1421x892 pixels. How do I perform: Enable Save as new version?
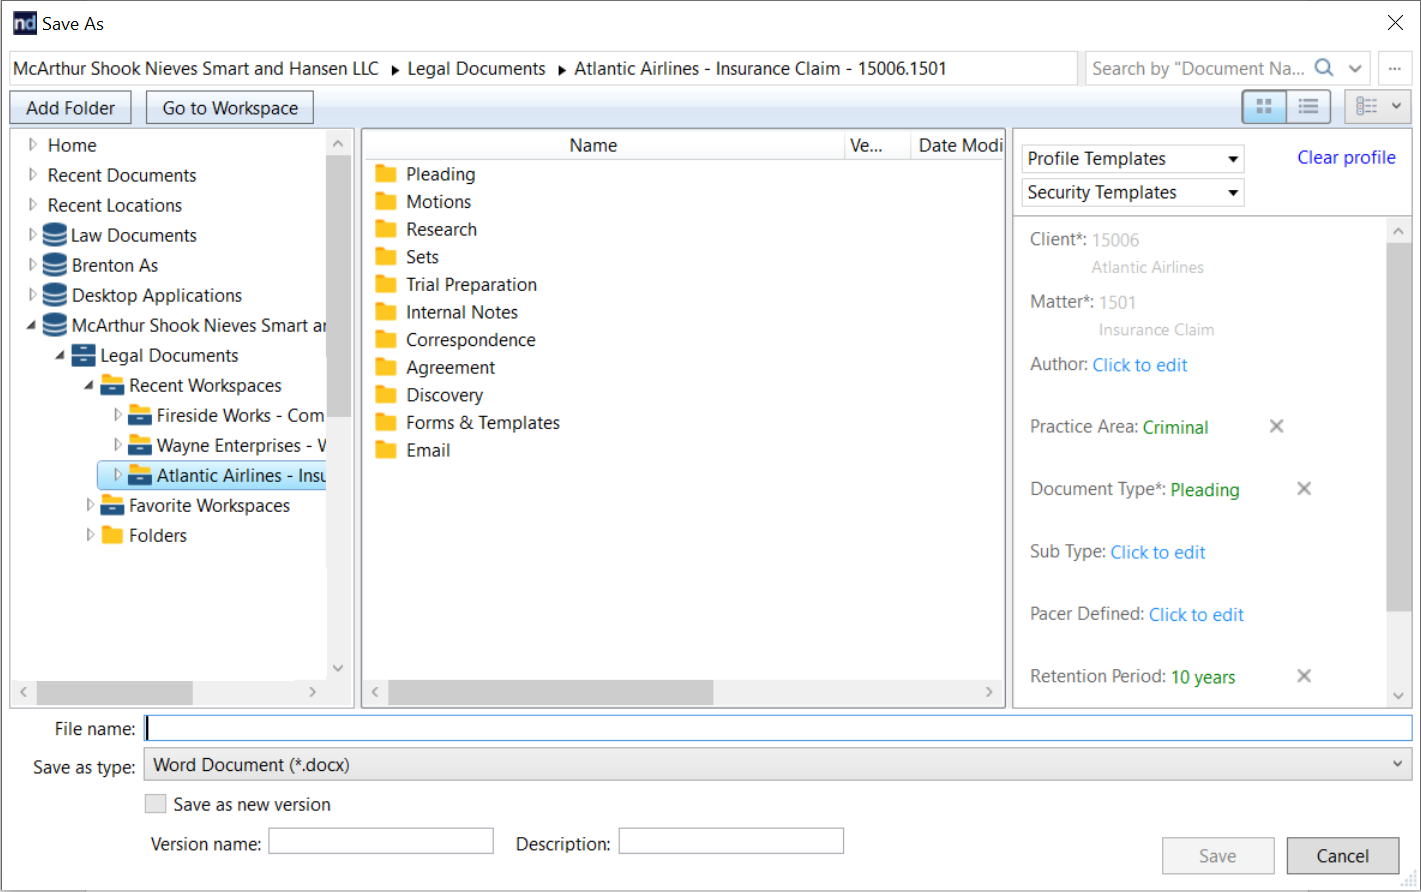tap(156, 803)
